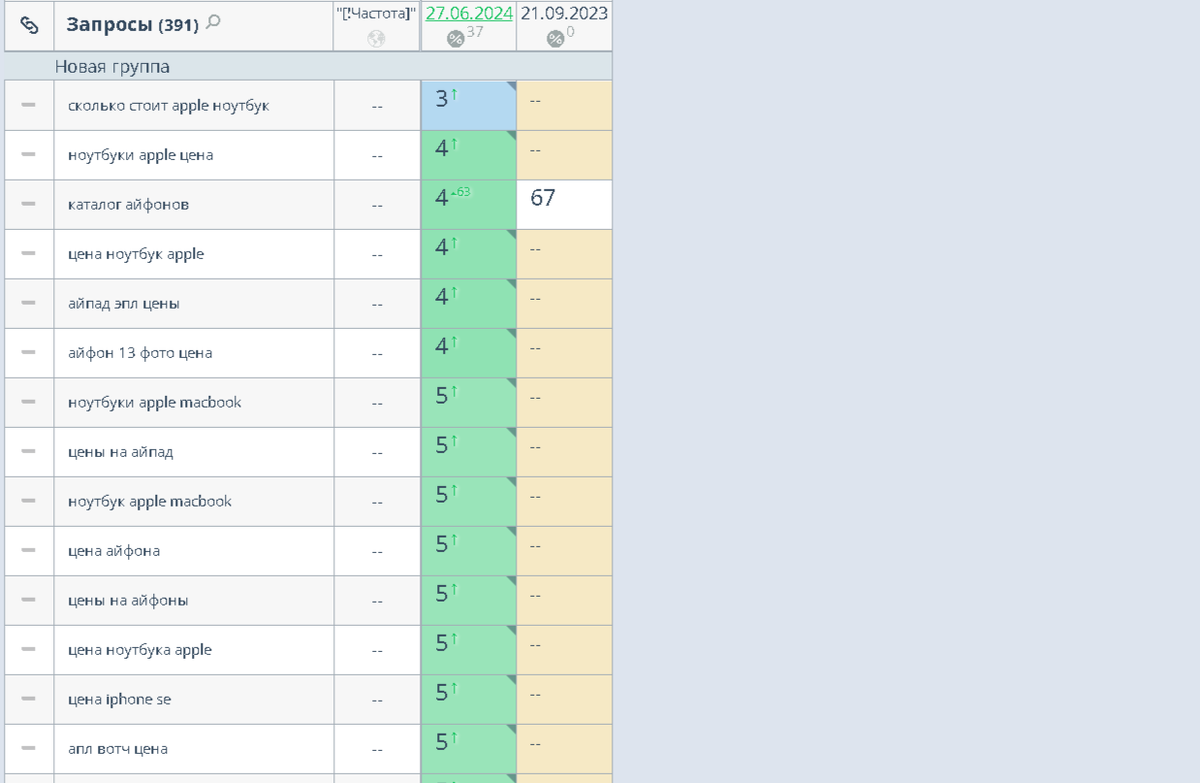The height and width of the screenshot is (783, 1200).
Task: Click position 5 cell for 'ноутбук apple macbook'
Action: click(x=469, y=501)
